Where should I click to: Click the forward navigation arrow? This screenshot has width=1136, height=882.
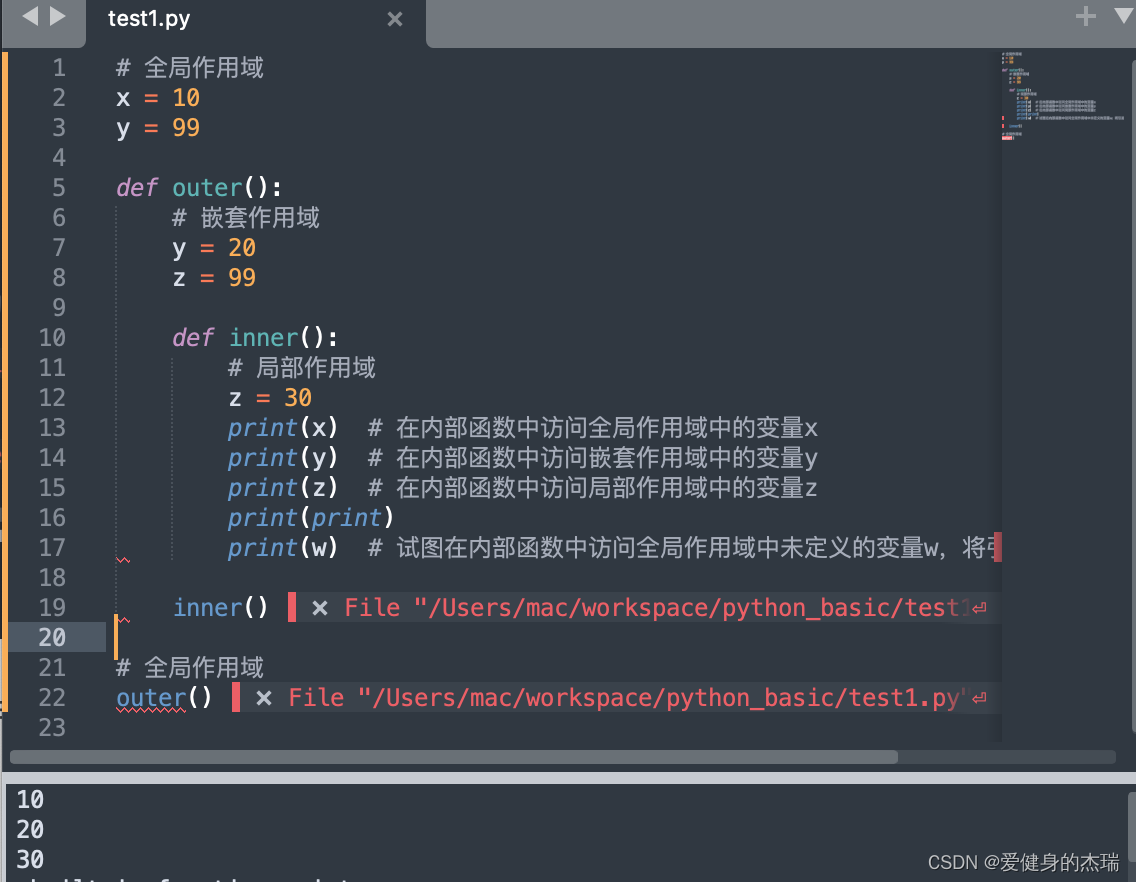coord(56,16)
